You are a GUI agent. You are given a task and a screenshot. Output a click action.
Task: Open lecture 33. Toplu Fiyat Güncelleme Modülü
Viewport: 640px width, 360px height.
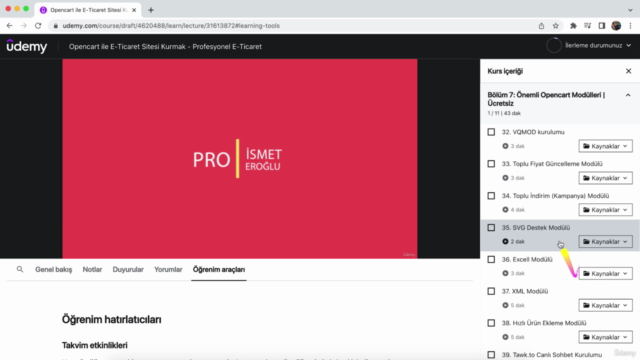point(552,164)
